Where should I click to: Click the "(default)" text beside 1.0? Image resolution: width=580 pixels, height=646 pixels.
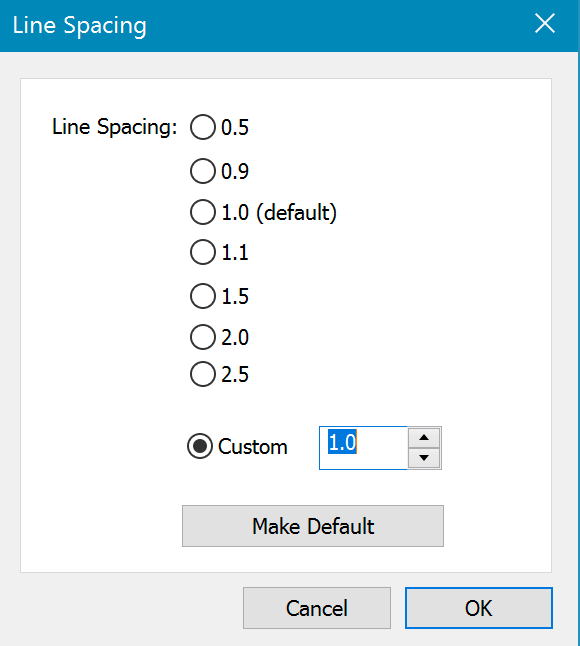[297, 213]
